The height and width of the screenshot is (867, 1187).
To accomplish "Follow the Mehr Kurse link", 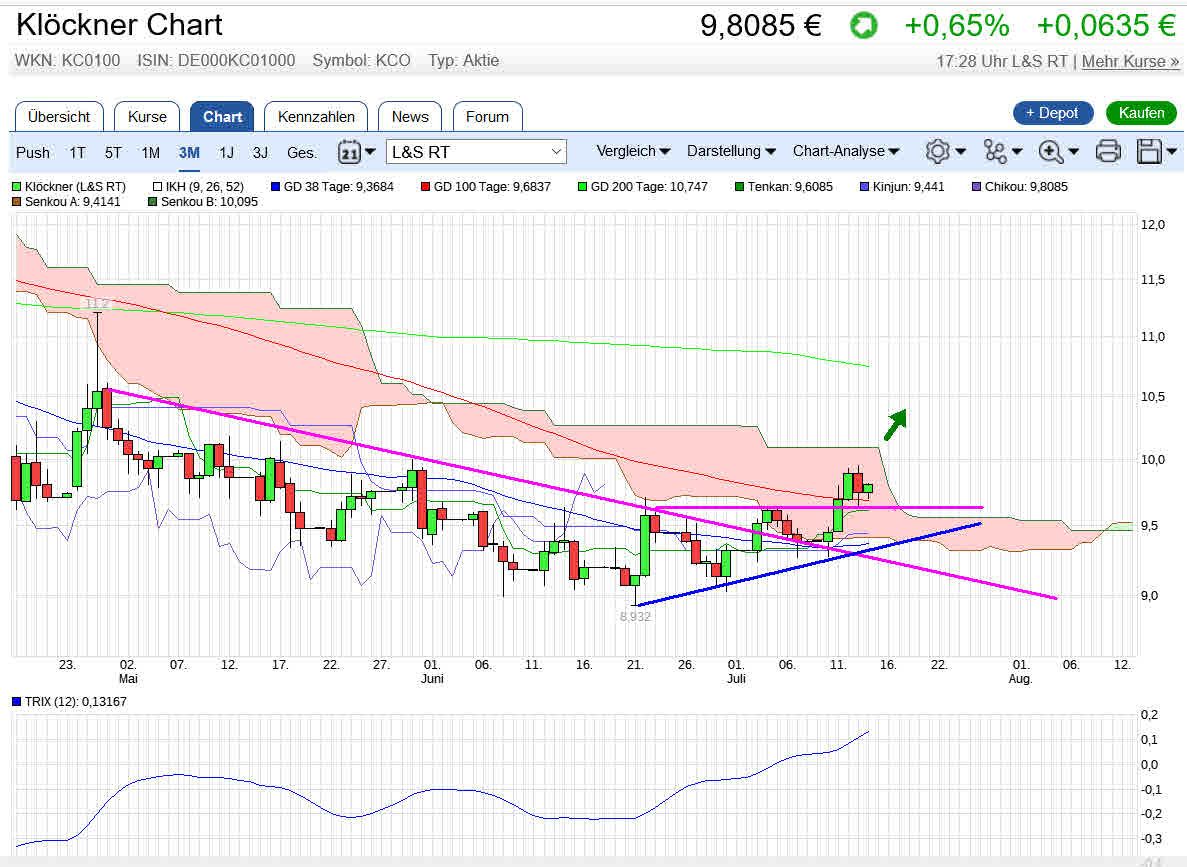I will coord(1130,61).
